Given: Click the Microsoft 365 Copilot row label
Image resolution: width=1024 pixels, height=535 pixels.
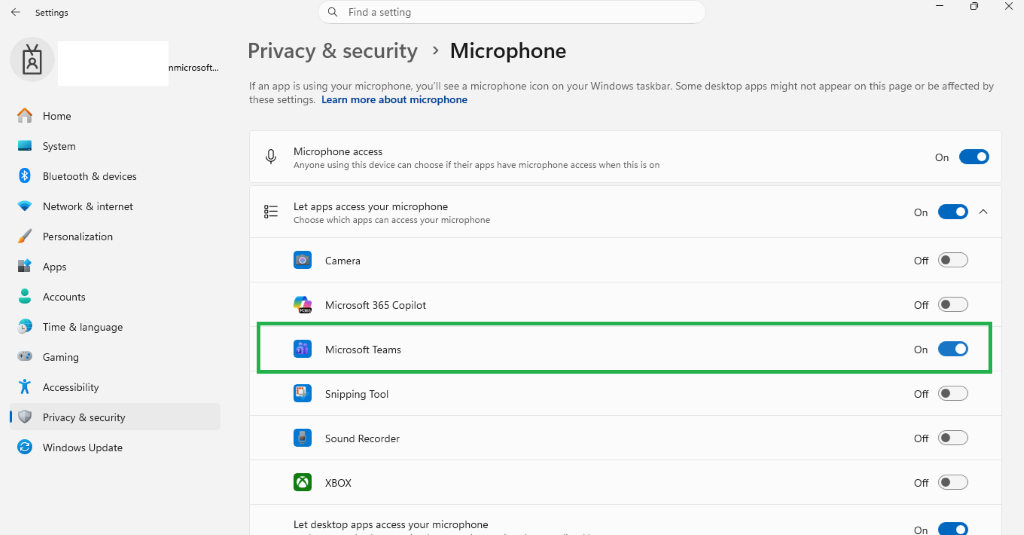Looking at the screenshot, I should 376,305.
